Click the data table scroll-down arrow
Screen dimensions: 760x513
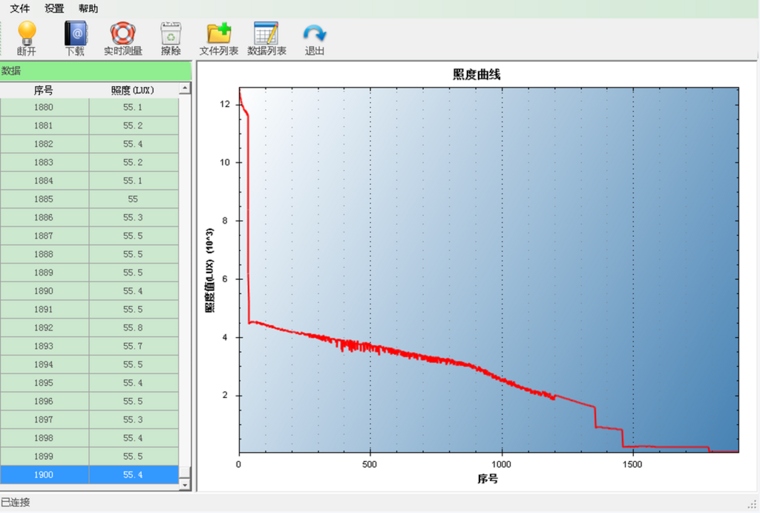[x=184, y=484]
